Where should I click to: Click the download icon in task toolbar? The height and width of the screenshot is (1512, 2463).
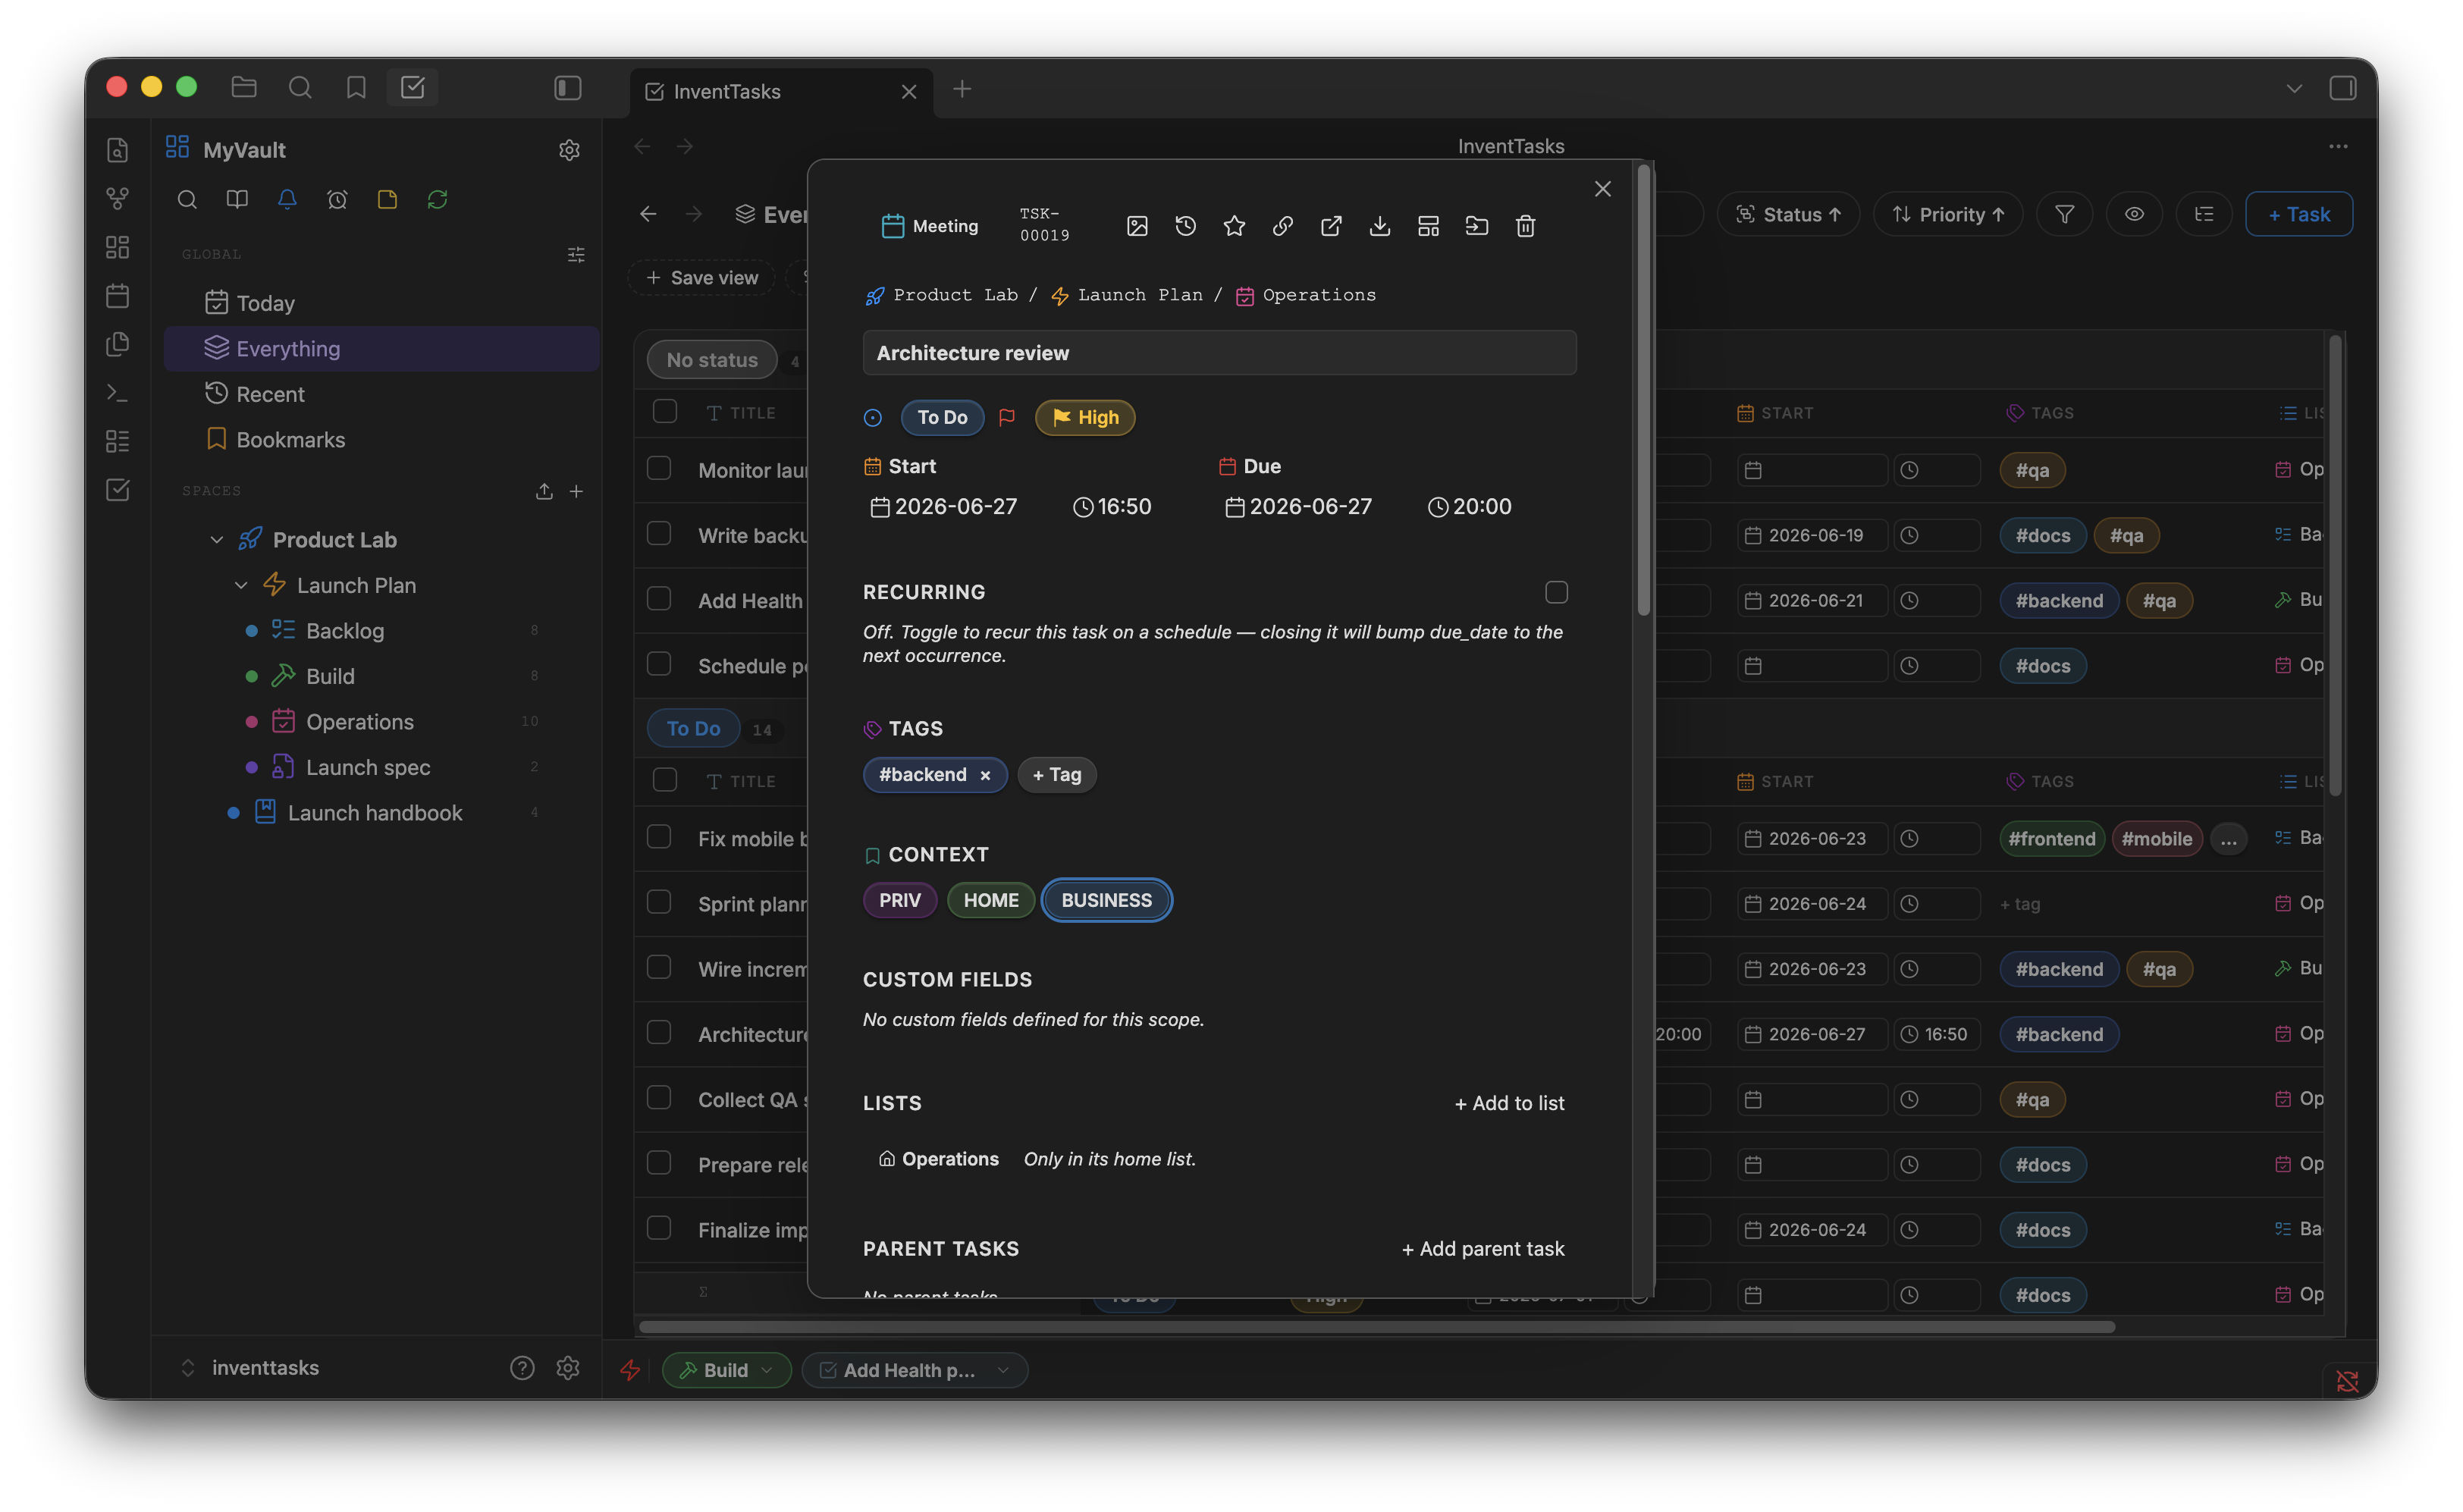click(1379, 226)
